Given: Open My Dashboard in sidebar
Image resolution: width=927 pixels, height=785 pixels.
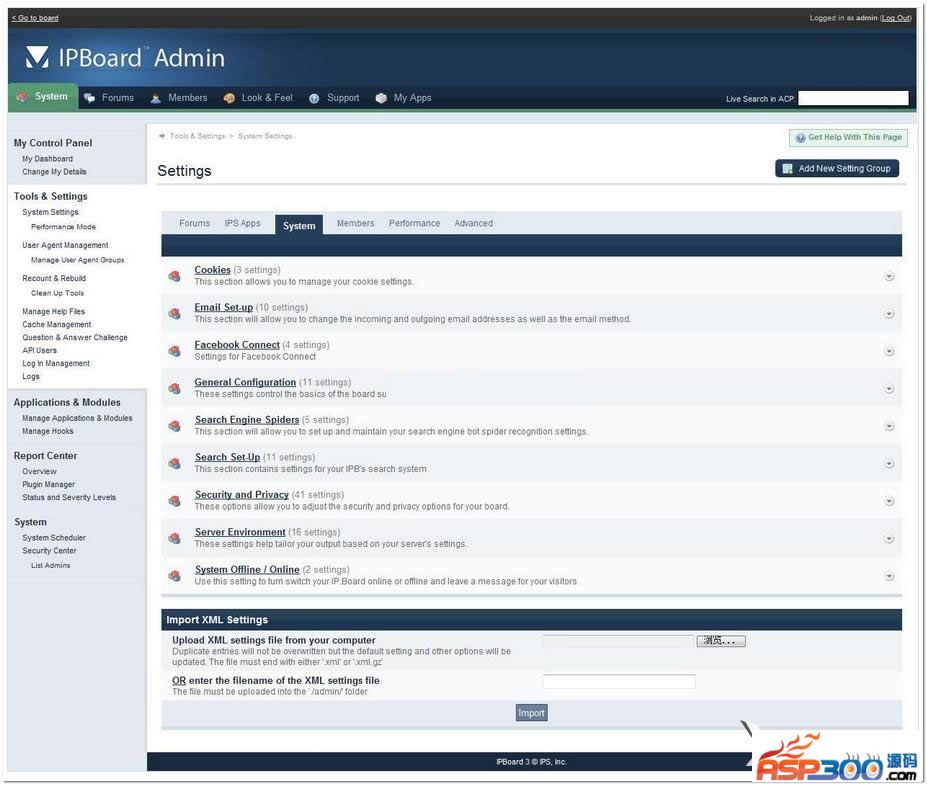Looking at the screenshot, I should click(x=47, y=159).
